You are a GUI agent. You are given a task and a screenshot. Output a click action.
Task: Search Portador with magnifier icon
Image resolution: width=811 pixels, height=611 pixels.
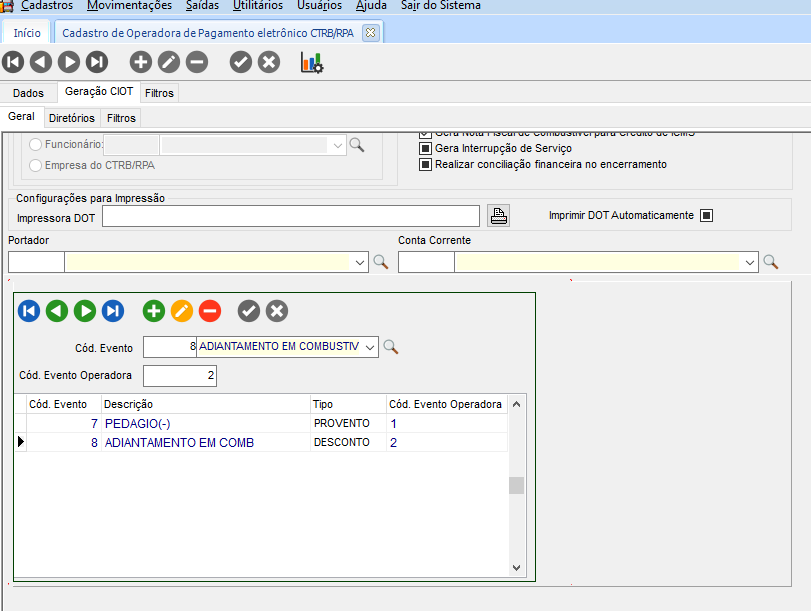(381, 262)
